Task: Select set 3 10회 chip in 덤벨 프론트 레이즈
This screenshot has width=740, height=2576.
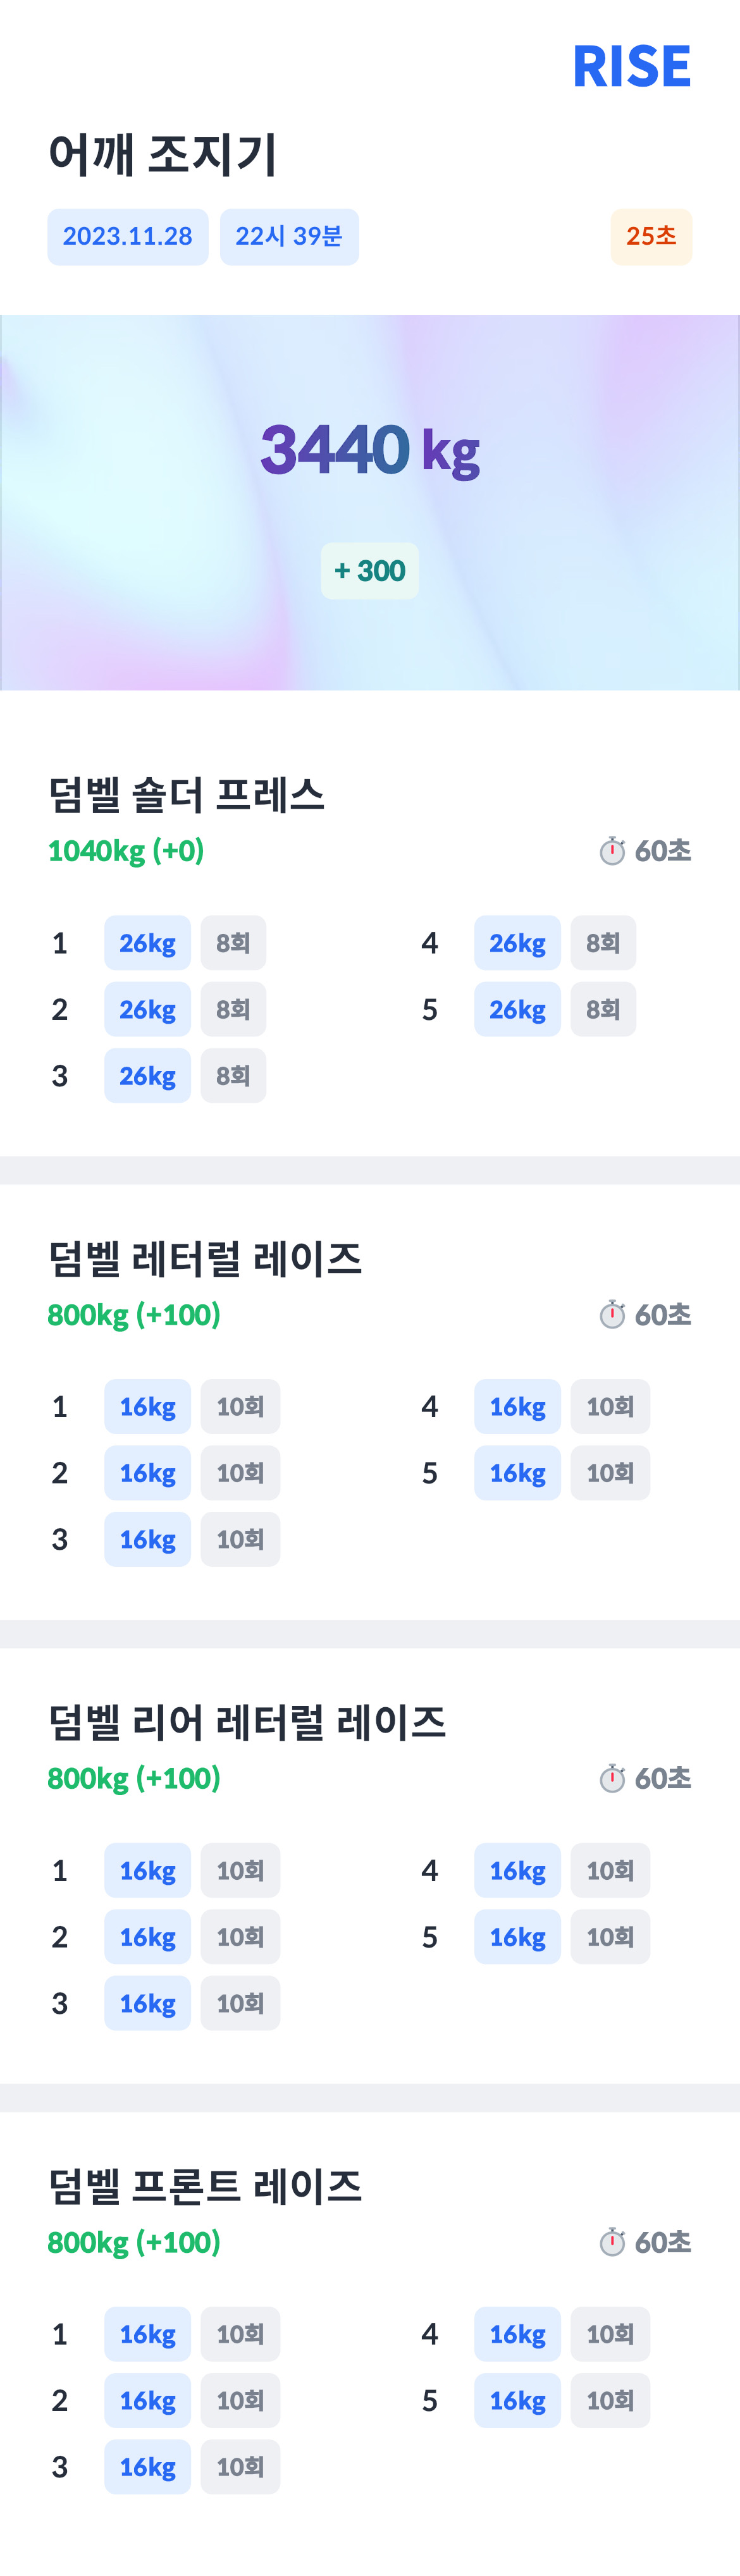Action: [240, 2467]
